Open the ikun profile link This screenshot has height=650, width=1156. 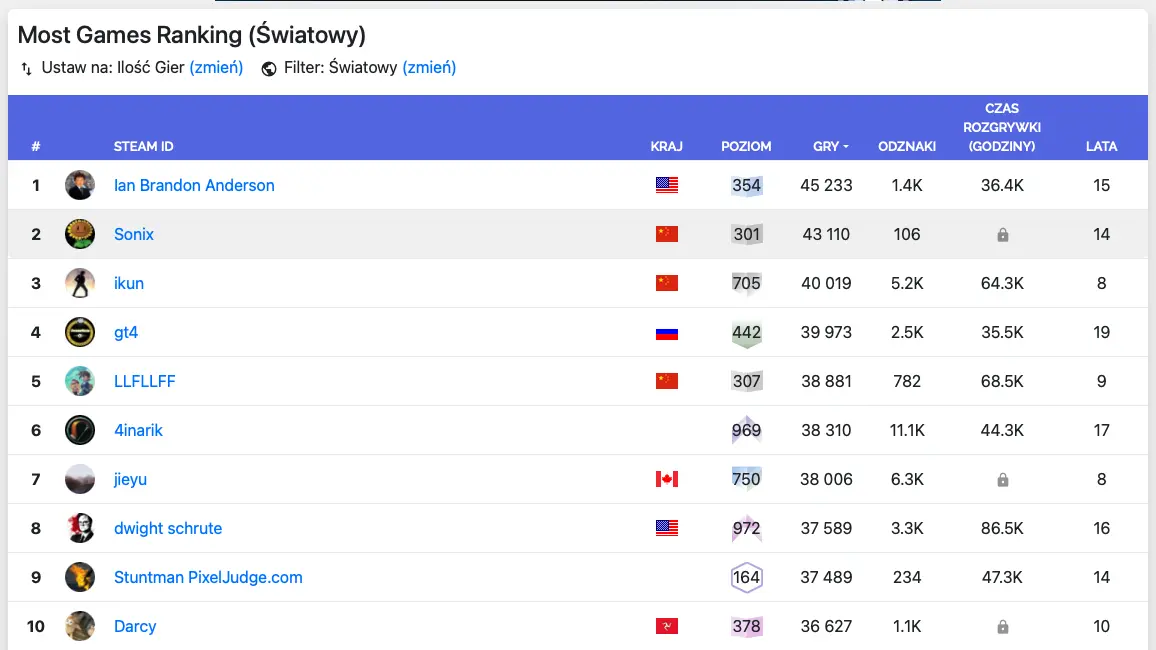[x=128, y=283]
